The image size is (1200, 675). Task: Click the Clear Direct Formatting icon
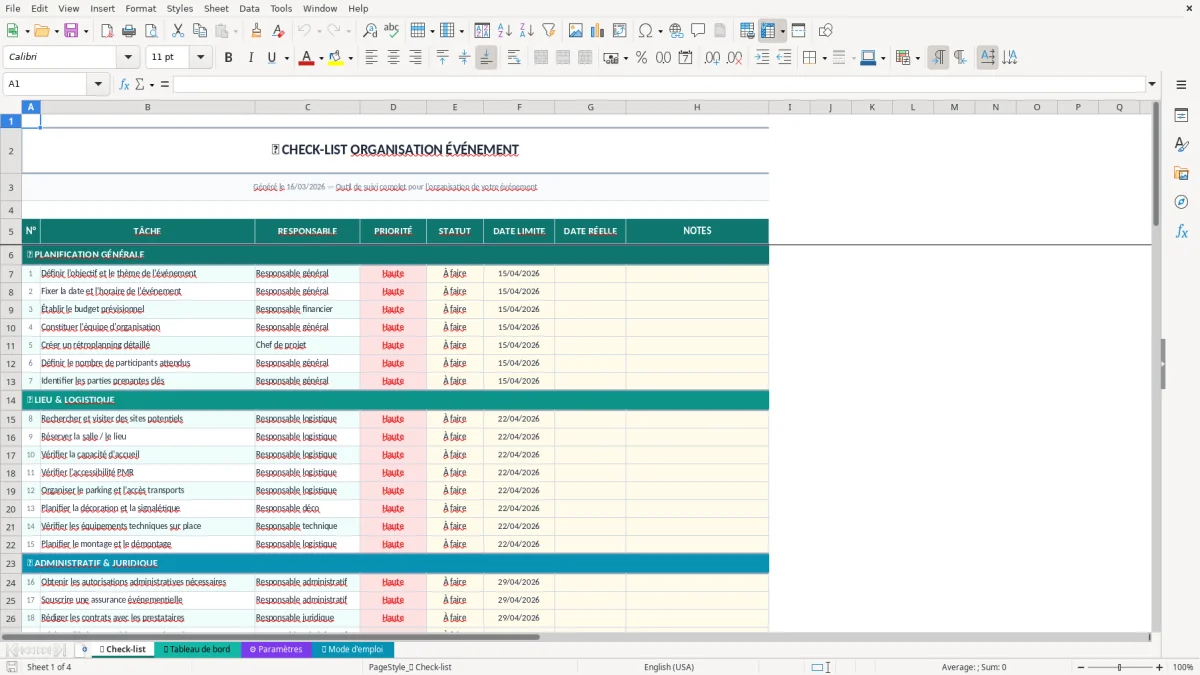tap(277, 31)
